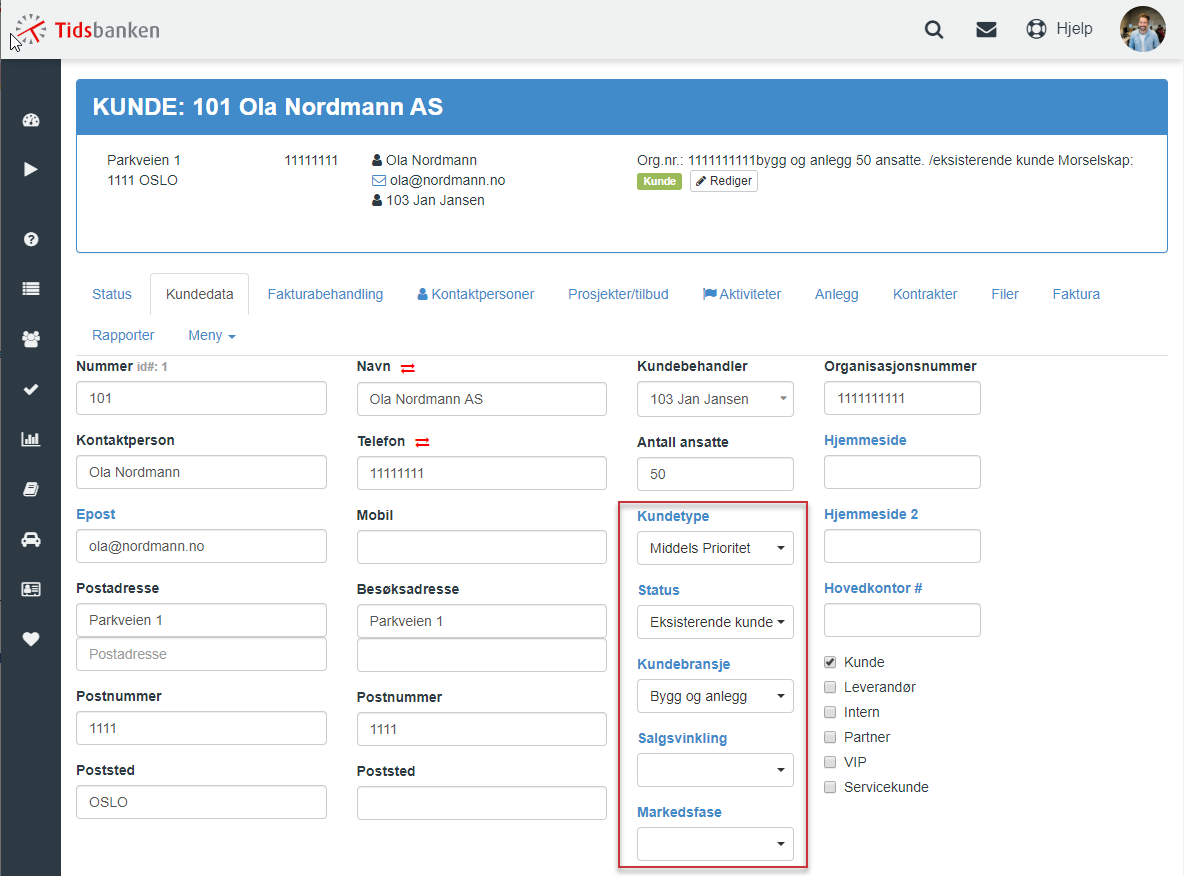Open the ID card sidebar icon
This screenshot has height=876, width=1184.
pyautogui.click(x=31, y=589)
